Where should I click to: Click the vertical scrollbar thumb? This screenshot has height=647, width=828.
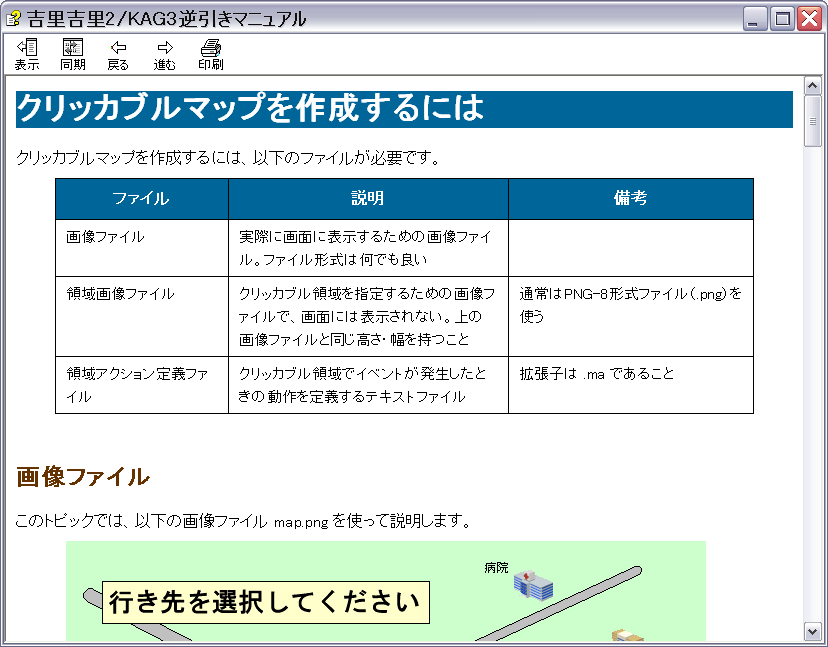tap(812, 120)
